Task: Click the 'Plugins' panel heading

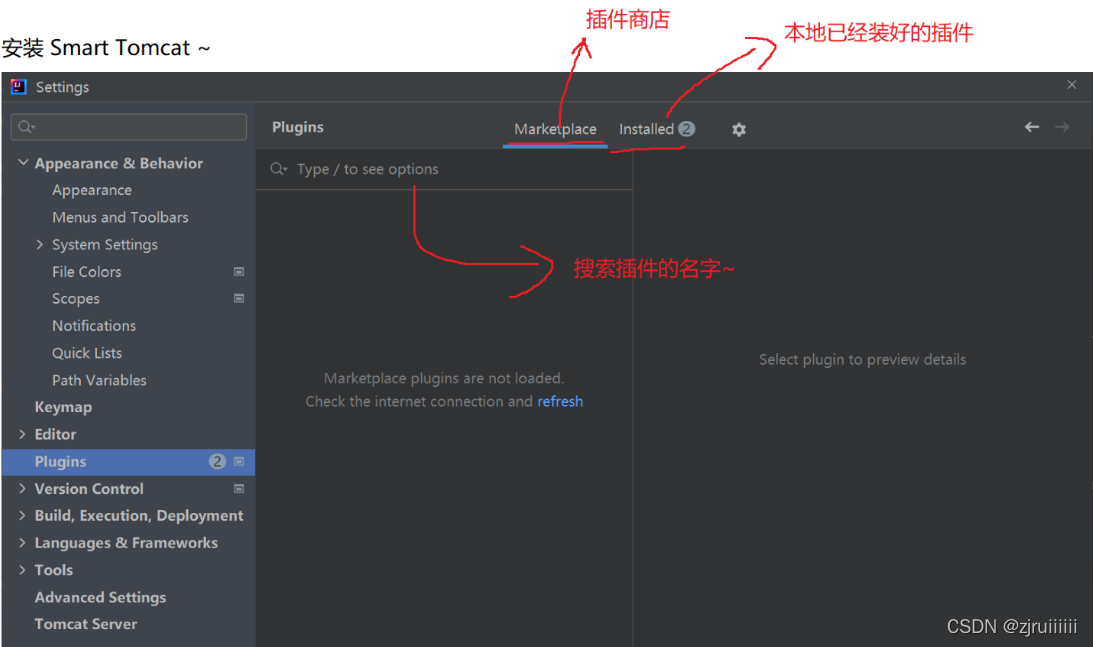Action: (x=298, y=127)
